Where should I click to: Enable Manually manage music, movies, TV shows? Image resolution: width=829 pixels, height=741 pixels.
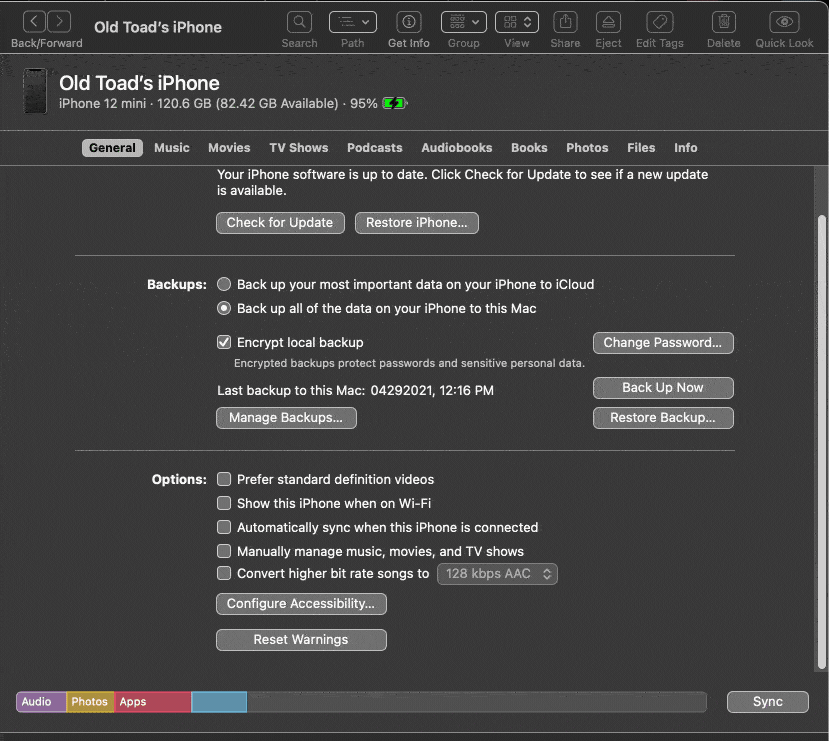pyautogui.click(x=224, y=551)
